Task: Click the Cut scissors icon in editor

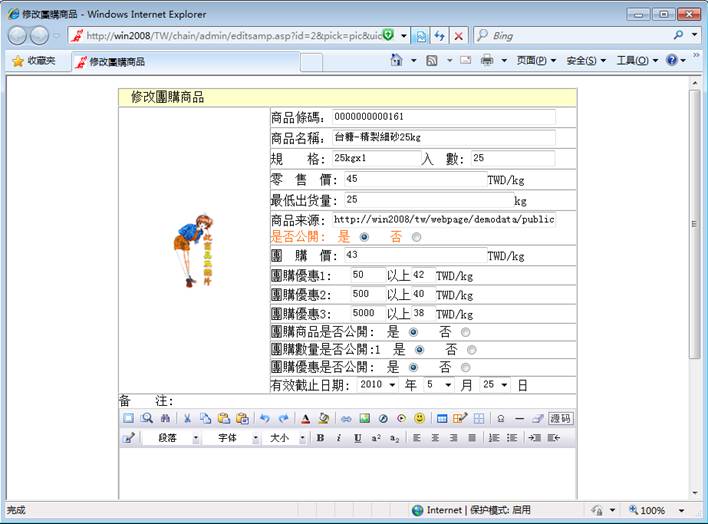Action: coord(189,418)
